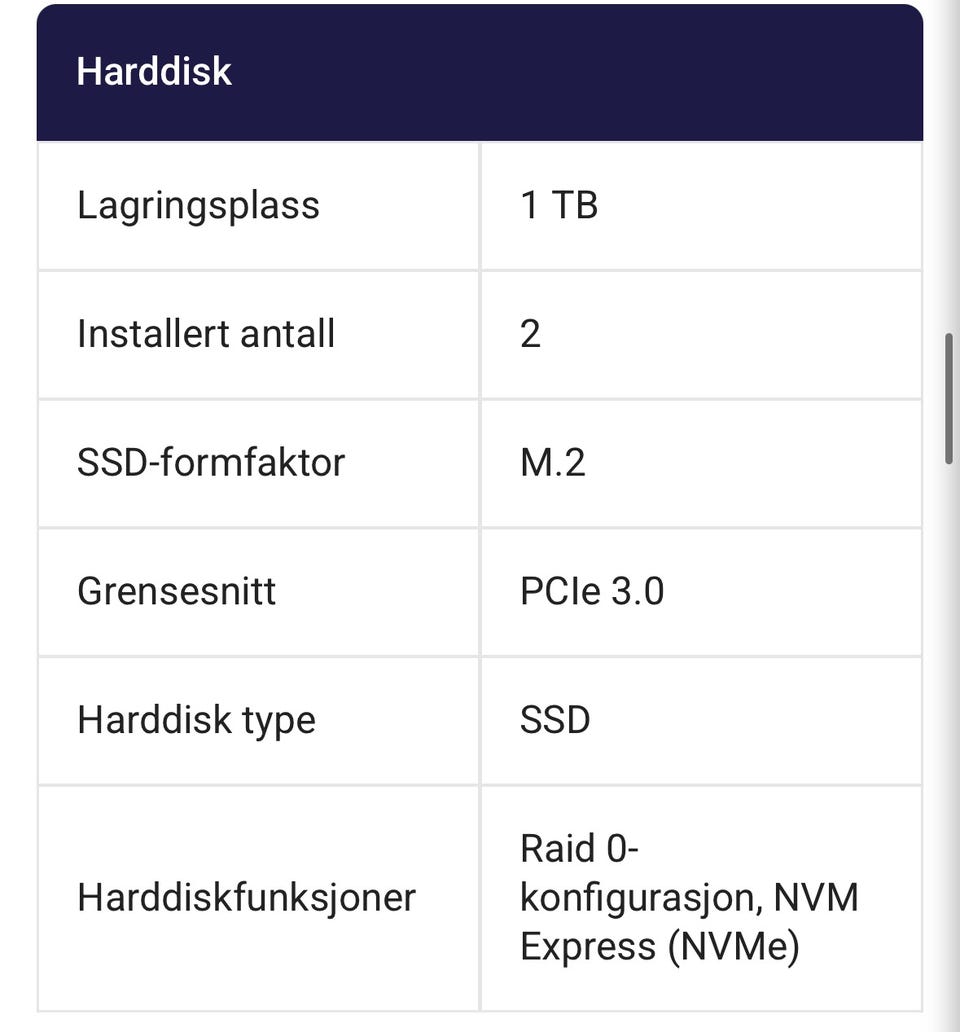Click the PCIe 3.0 interface value
The height and width of the screenshot is (1032, 960).
click(x=592, y=590)
